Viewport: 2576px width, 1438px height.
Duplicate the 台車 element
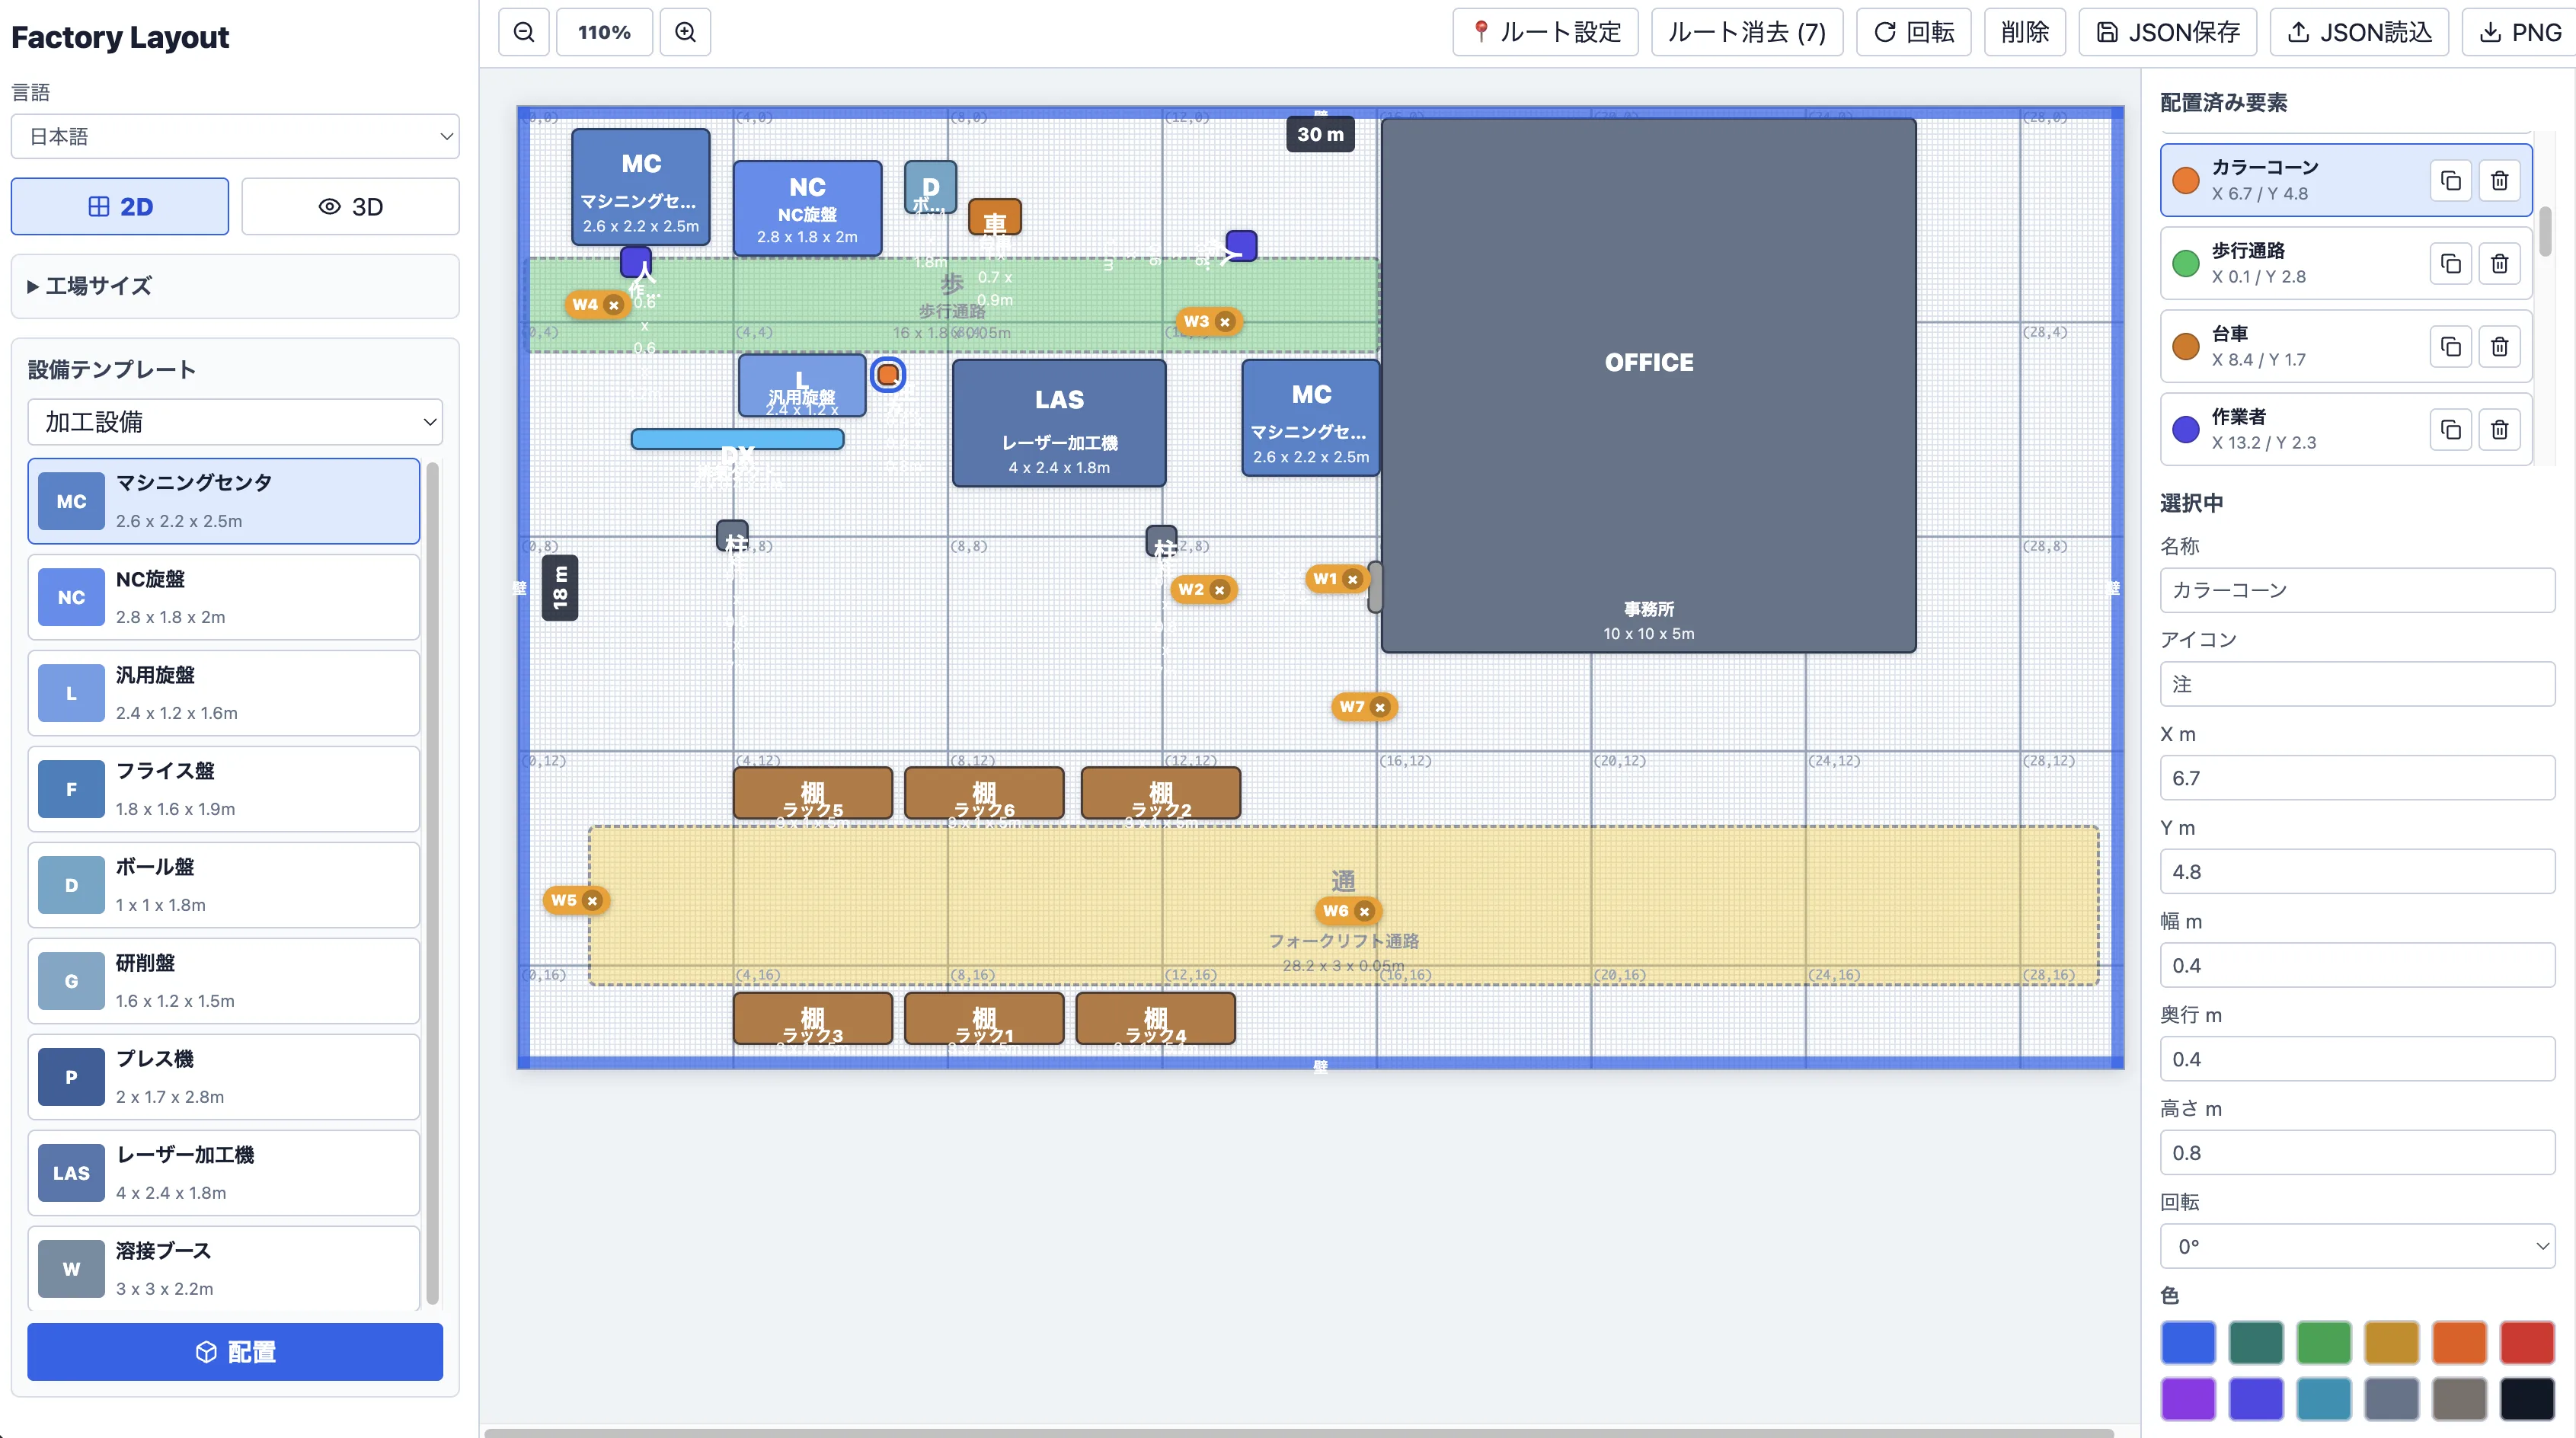2450,346
